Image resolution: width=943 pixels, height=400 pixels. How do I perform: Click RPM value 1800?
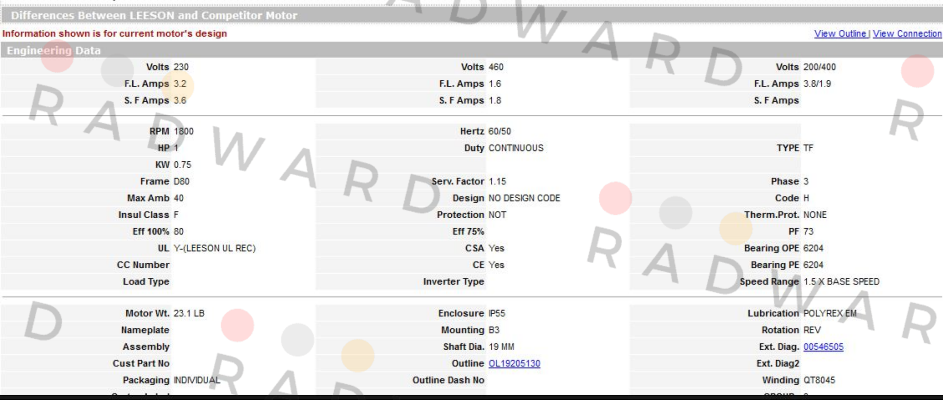pyautogui.click(x=183, y=131)
